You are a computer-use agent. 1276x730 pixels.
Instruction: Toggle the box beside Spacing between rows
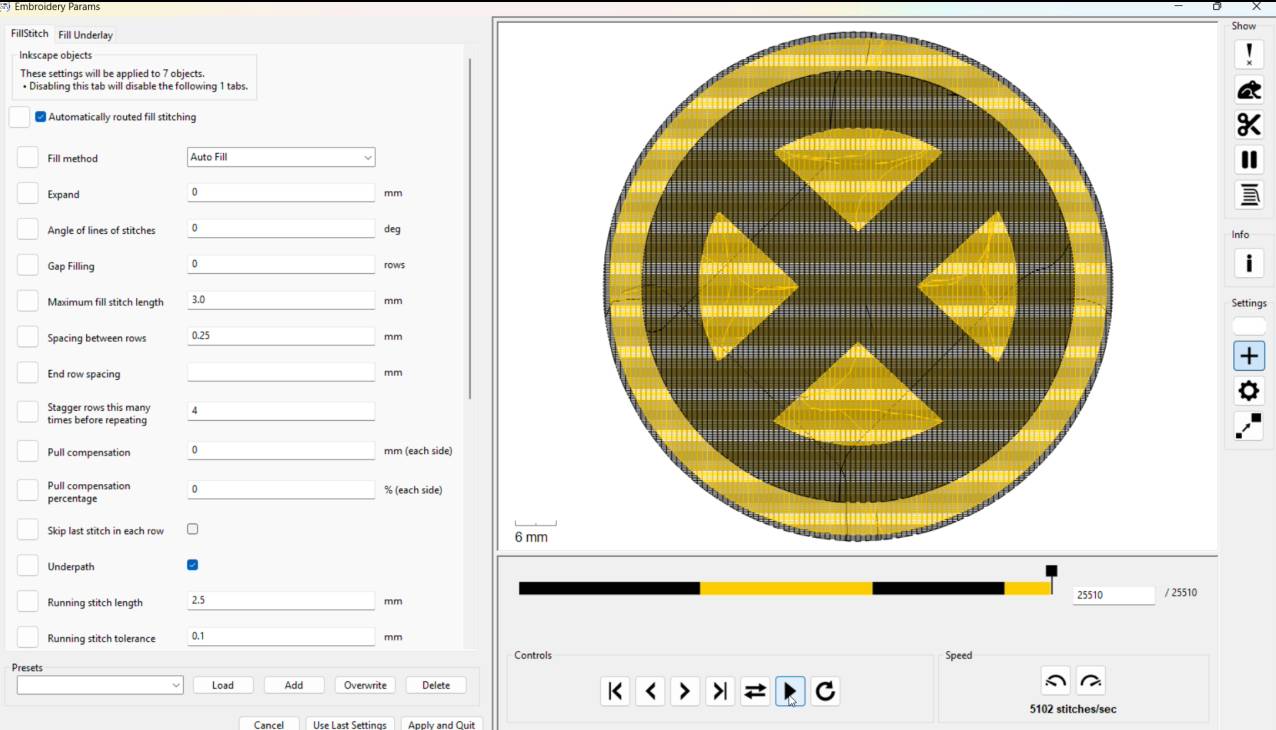[x=28, y=337]
